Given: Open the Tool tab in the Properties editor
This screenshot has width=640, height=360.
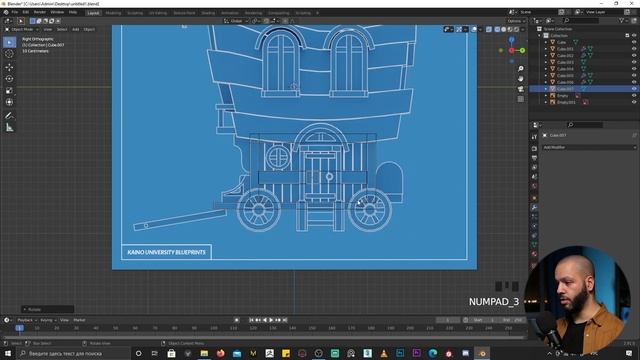Looking at the screenshot, I should 534,137.
